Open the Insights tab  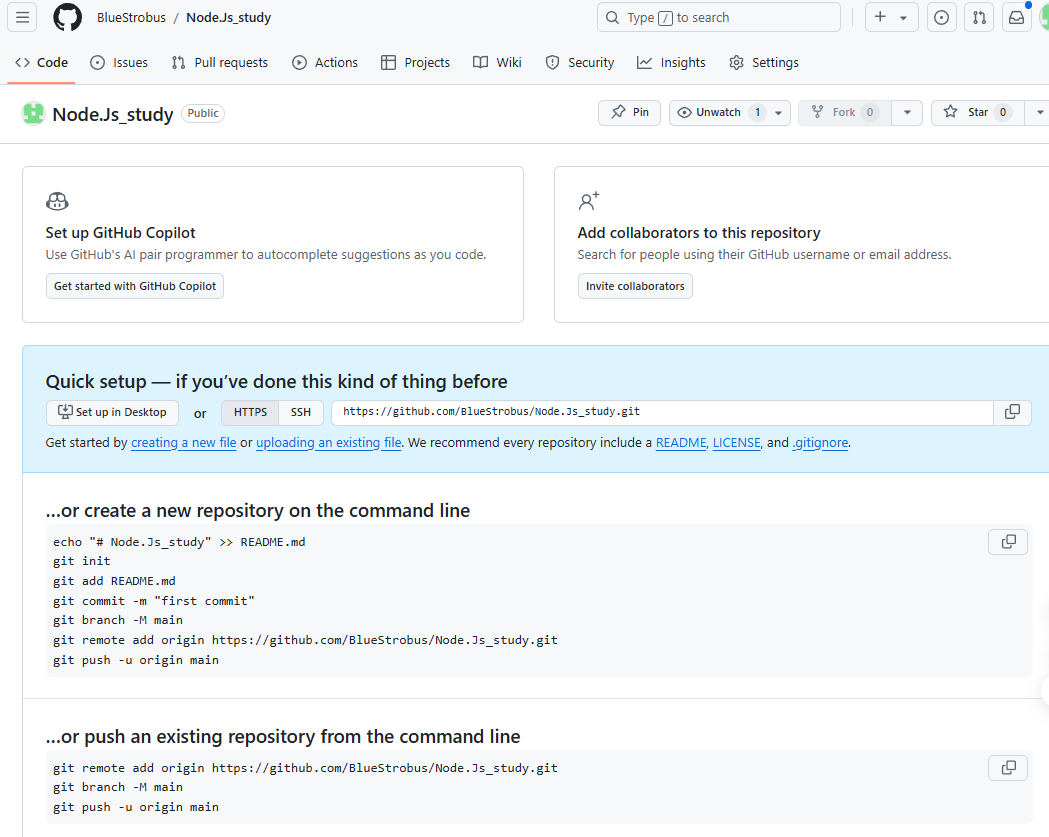(671, 62)
